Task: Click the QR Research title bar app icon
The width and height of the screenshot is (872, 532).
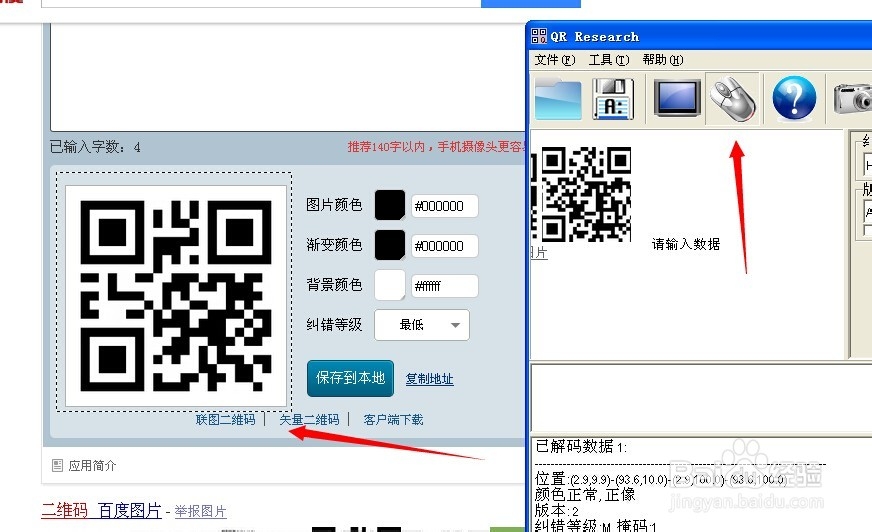Action: [x=539, y=36]
